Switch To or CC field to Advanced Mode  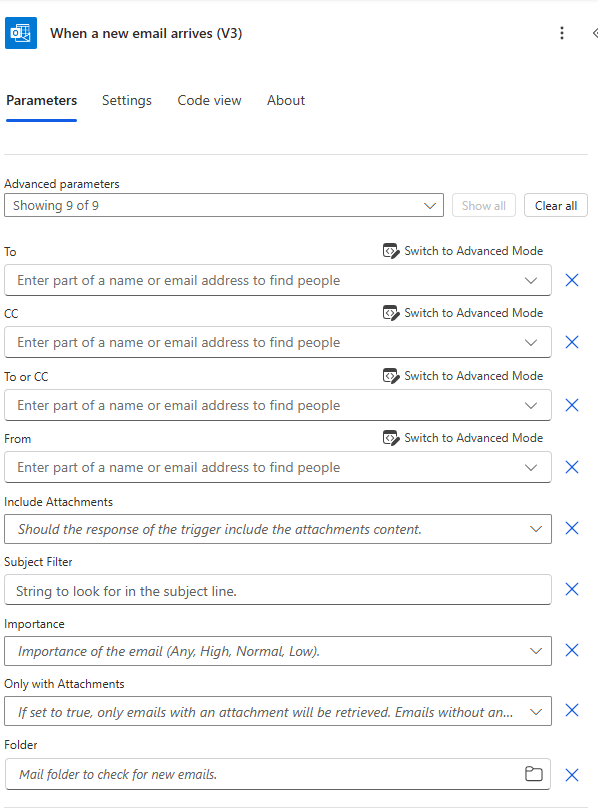coord(463,376)
